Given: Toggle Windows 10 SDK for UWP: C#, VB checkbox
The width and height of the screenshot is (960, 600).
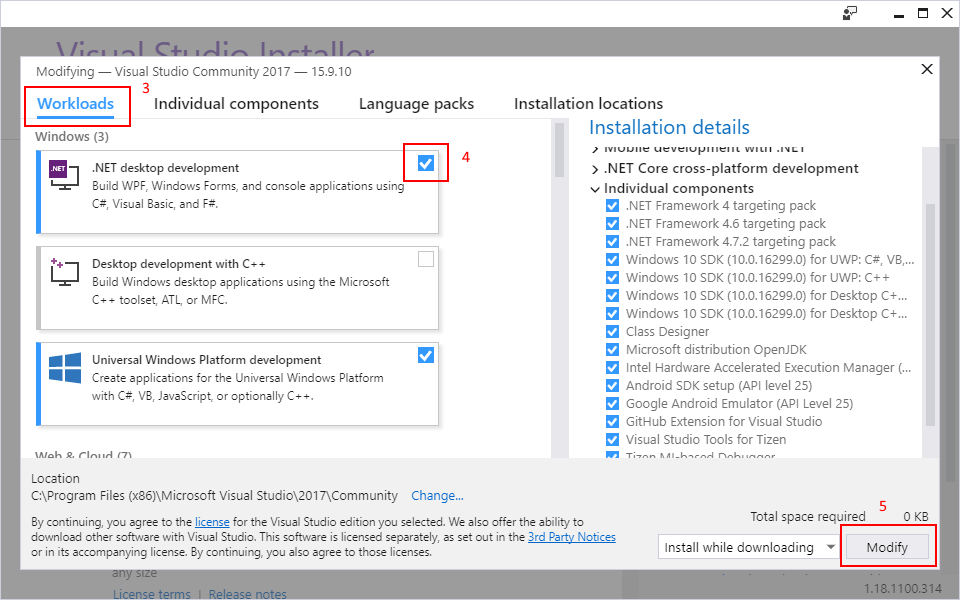Looking at the screenshot, I should 612,260.
